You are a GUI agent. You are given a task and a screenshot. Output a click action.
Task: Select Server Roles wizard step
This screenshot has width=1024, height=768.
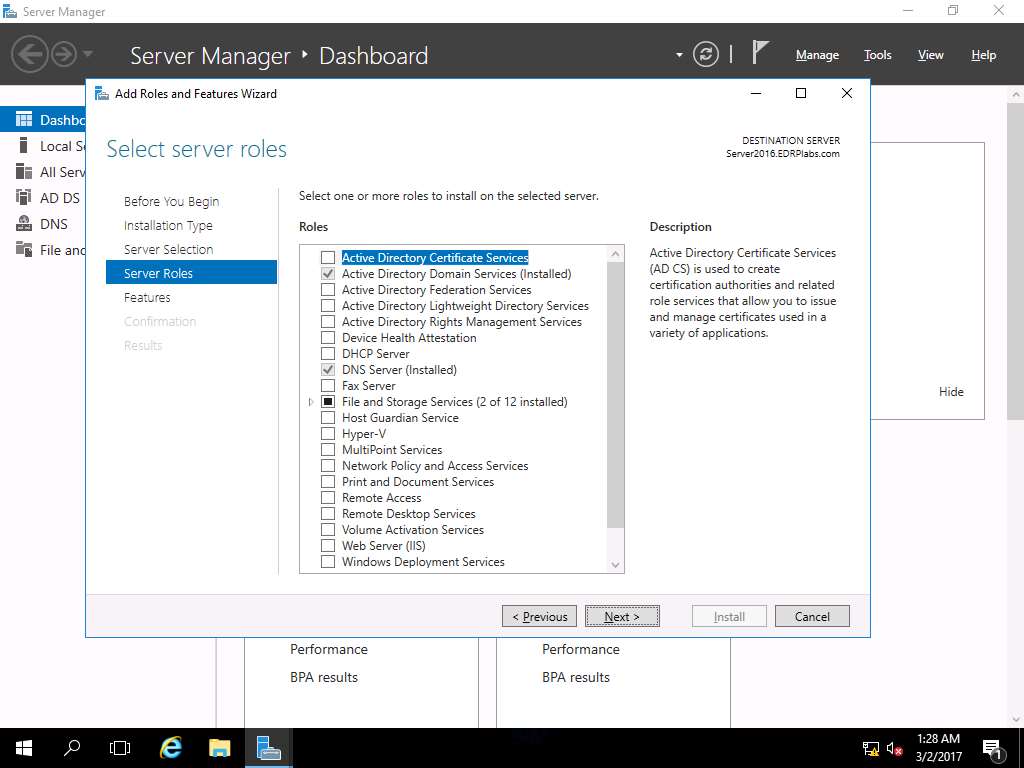[191, 273]
